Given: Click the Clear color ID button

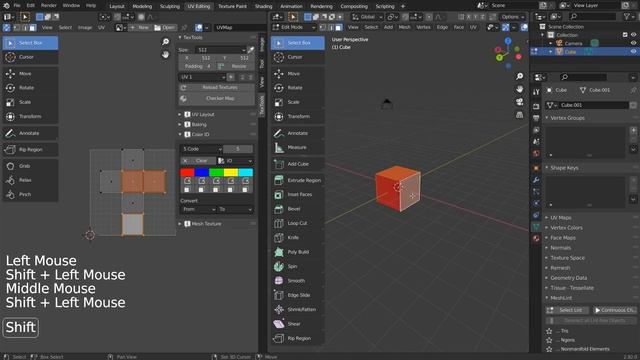Looking at the screenshot, I should [x=198, y=161].
